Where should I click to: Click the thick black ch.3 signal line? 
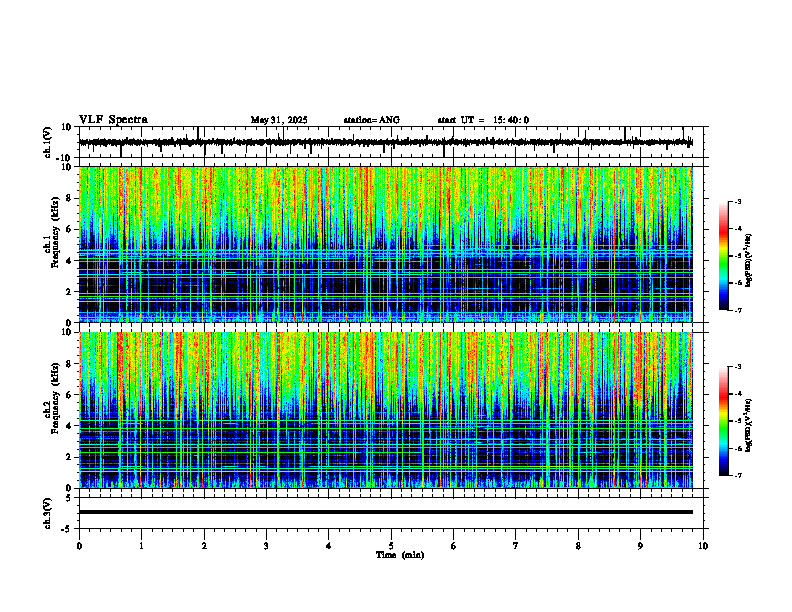click(x=385, y=512)
